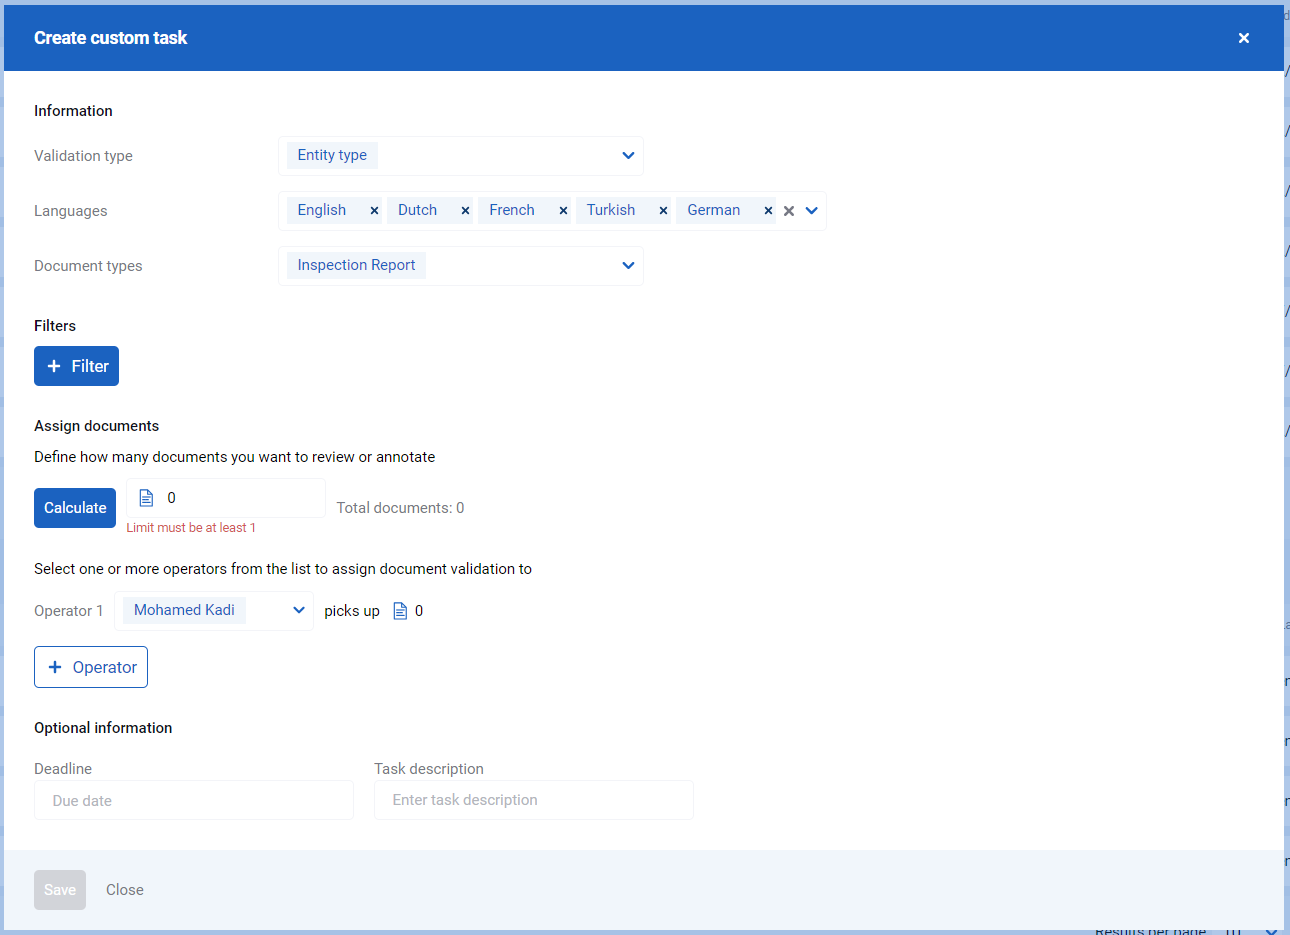Click the 'Limit must be at least 1' error
Image resolution: width=1290 pixels, height=935 pixels.
pyautogui.click(x=191, y=528)
